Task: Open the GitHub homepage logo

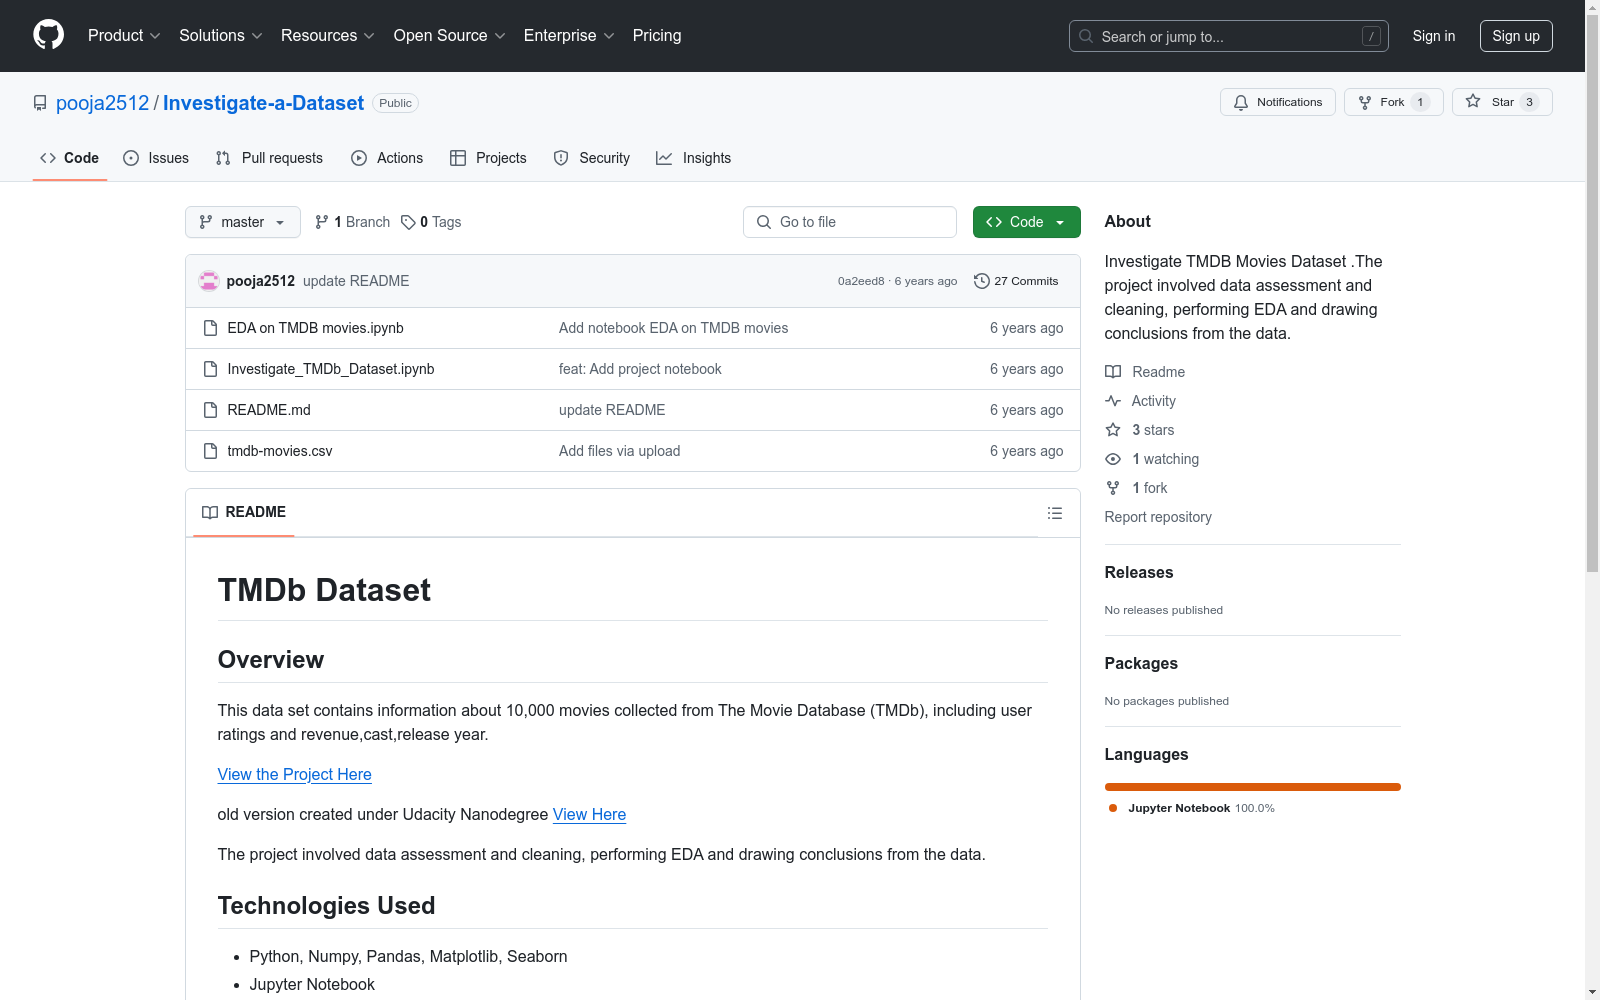Action: (48, 35)
